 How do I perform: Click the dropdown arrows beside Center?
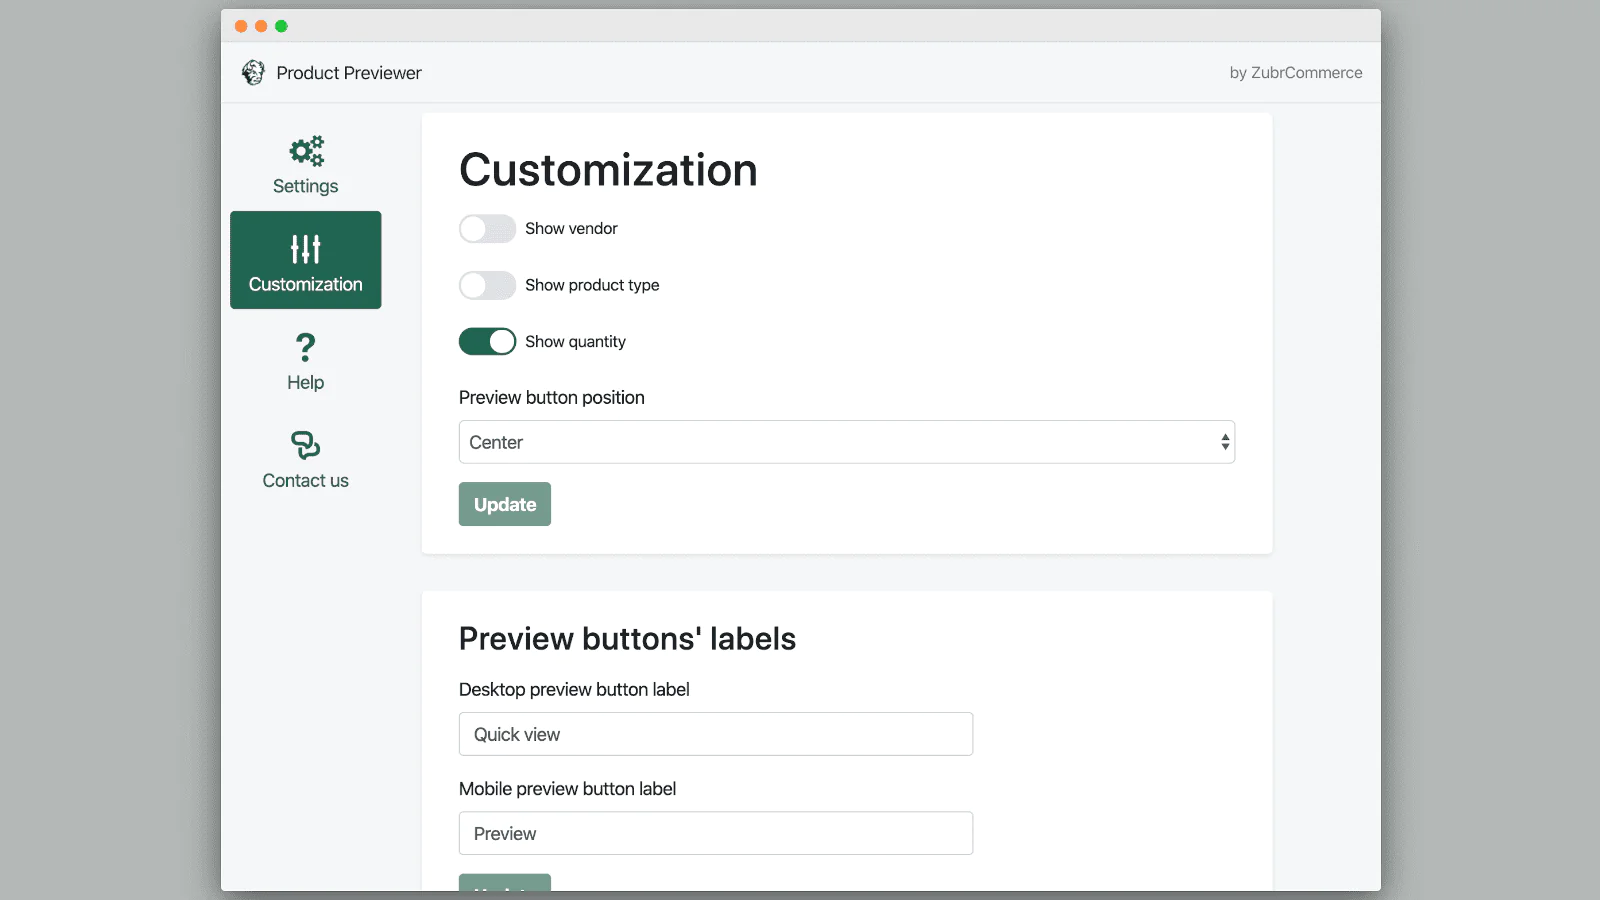1225,442
